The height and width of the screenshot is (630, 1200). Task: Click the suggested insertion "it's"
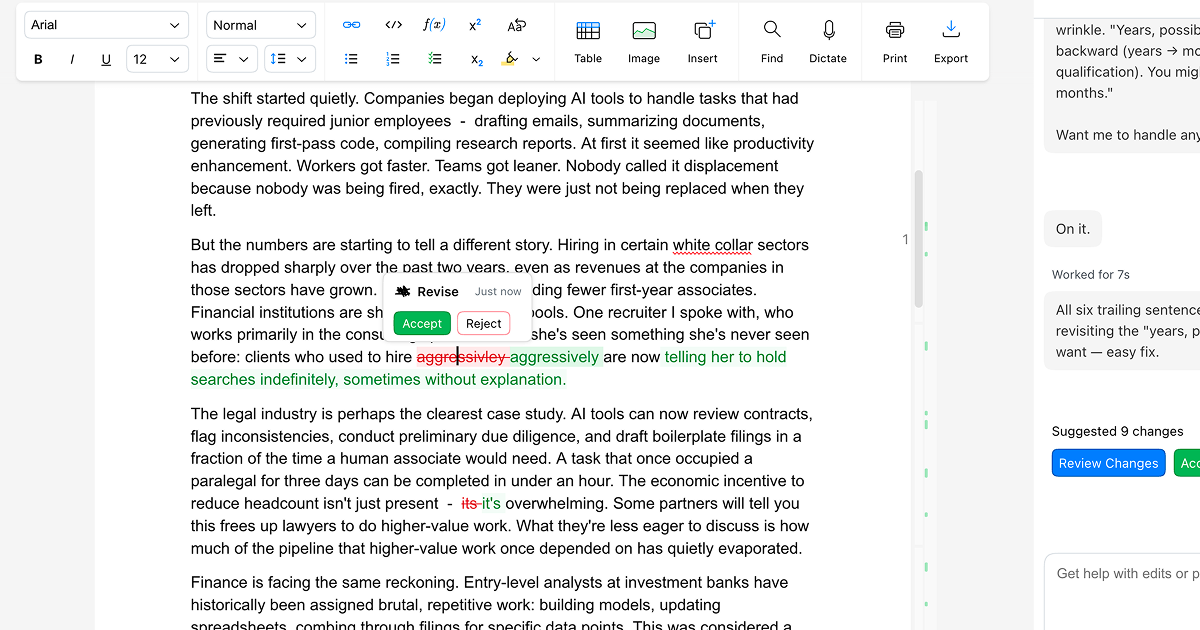(491, 504)
